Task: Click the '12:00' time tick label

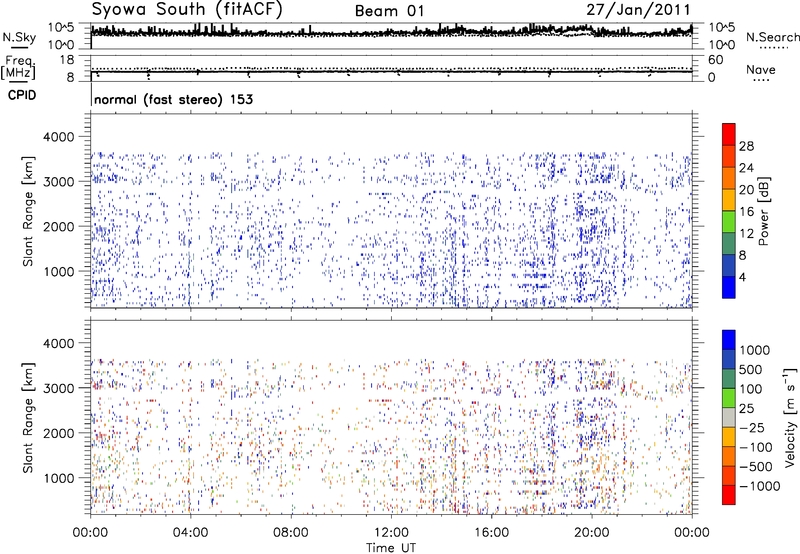Action: 391,533
